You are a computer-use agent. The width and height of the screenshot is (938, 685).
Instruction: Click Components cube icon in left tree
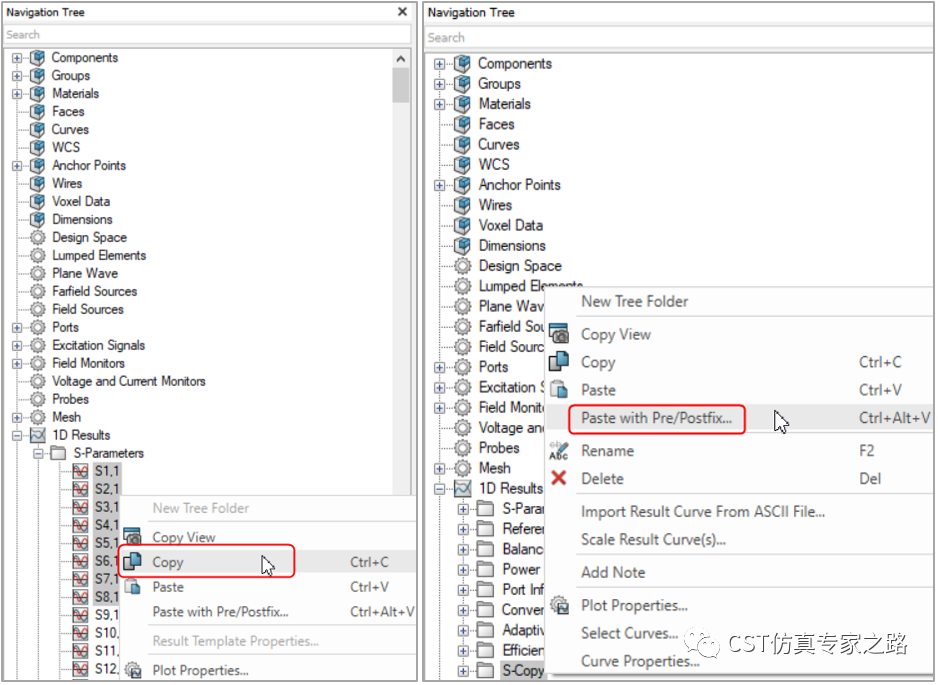[x=38, y=57]
